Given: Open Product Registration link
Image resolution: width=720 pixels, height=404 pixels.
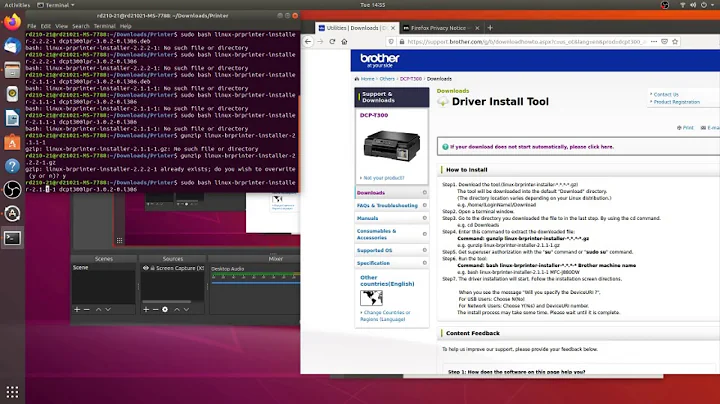Looking at the screenshot, I should (x=676, y=102).
